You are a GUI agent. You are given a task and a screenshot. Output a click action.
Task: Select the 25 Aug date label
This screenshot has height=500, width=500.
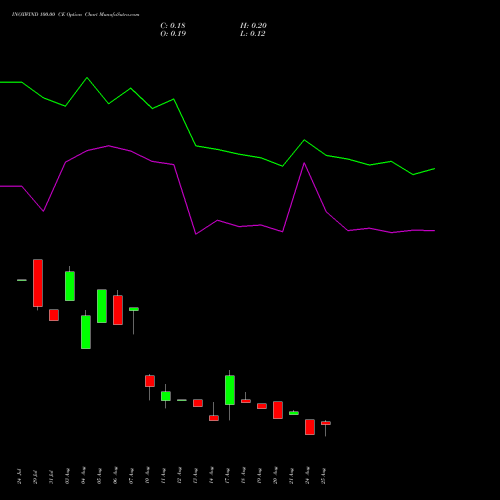click(323, 476)
